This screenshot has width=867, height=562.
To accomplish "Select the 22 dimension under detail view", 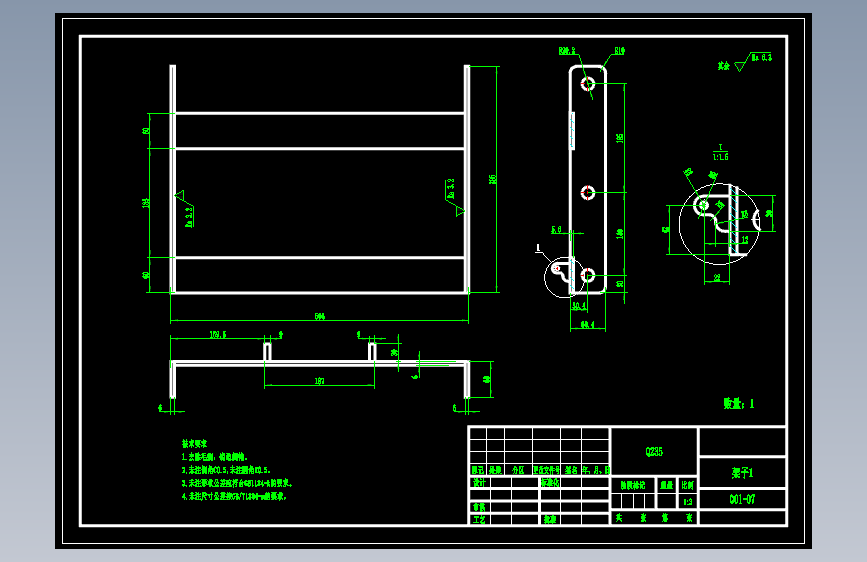I will pos(717,278).
